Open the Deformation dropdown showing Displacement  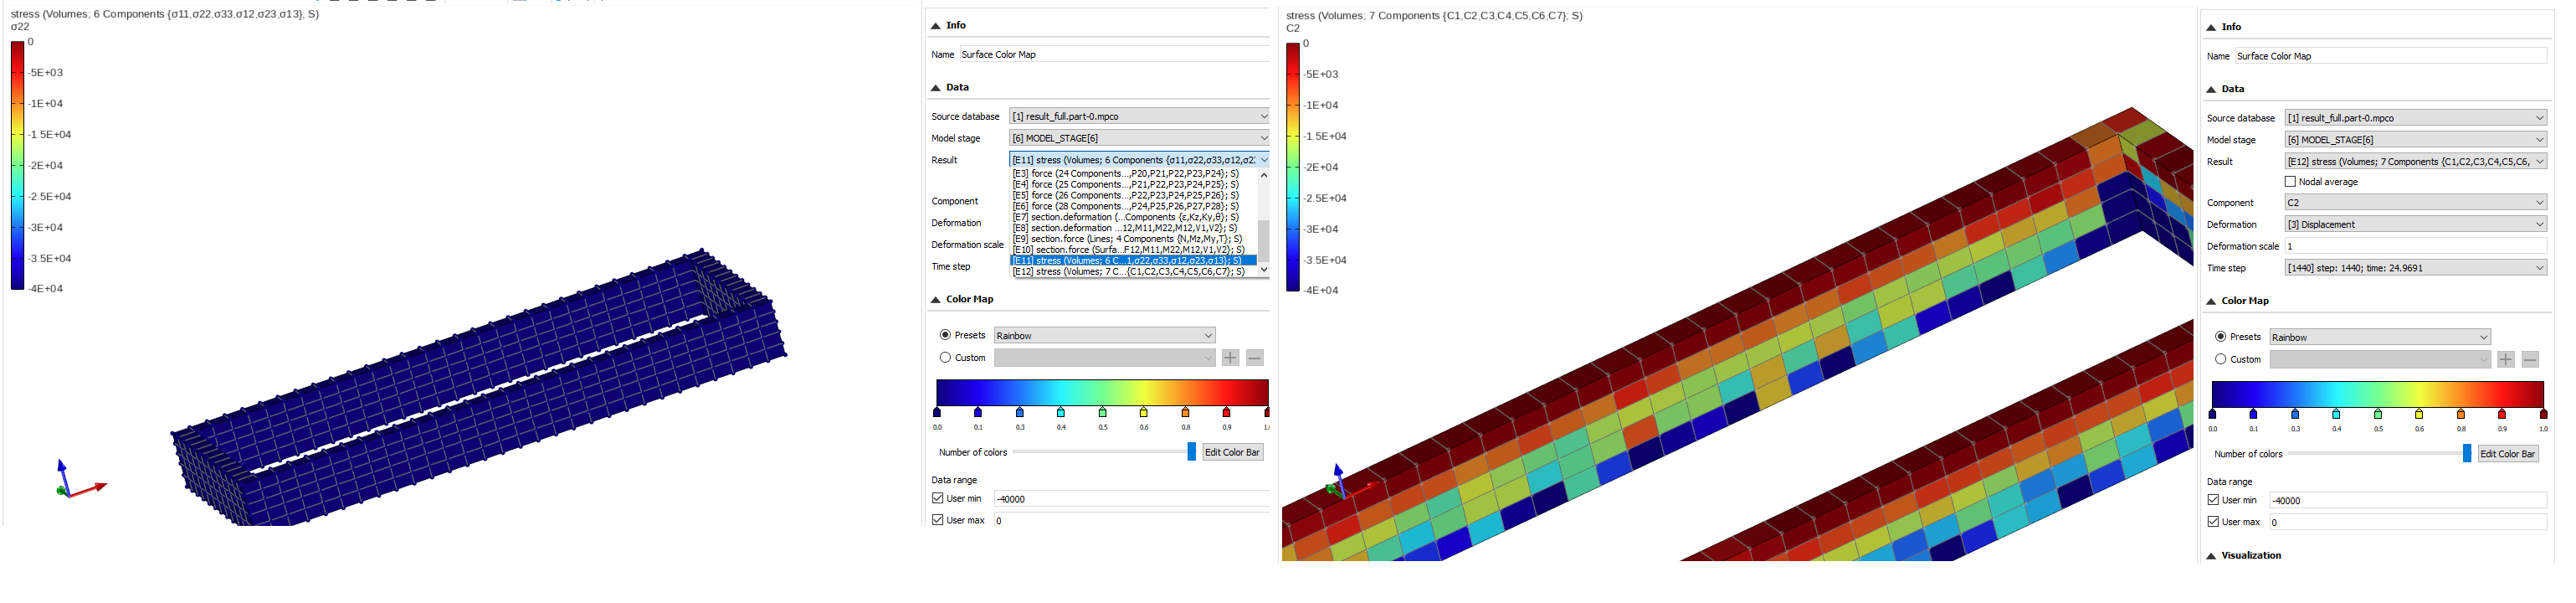click(x=2416, y=225)
